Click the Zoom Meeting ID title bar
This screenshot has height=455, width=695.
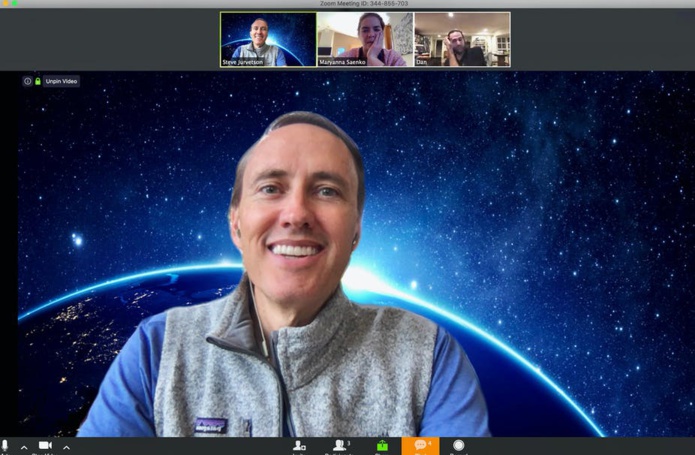tap(361, 4)
